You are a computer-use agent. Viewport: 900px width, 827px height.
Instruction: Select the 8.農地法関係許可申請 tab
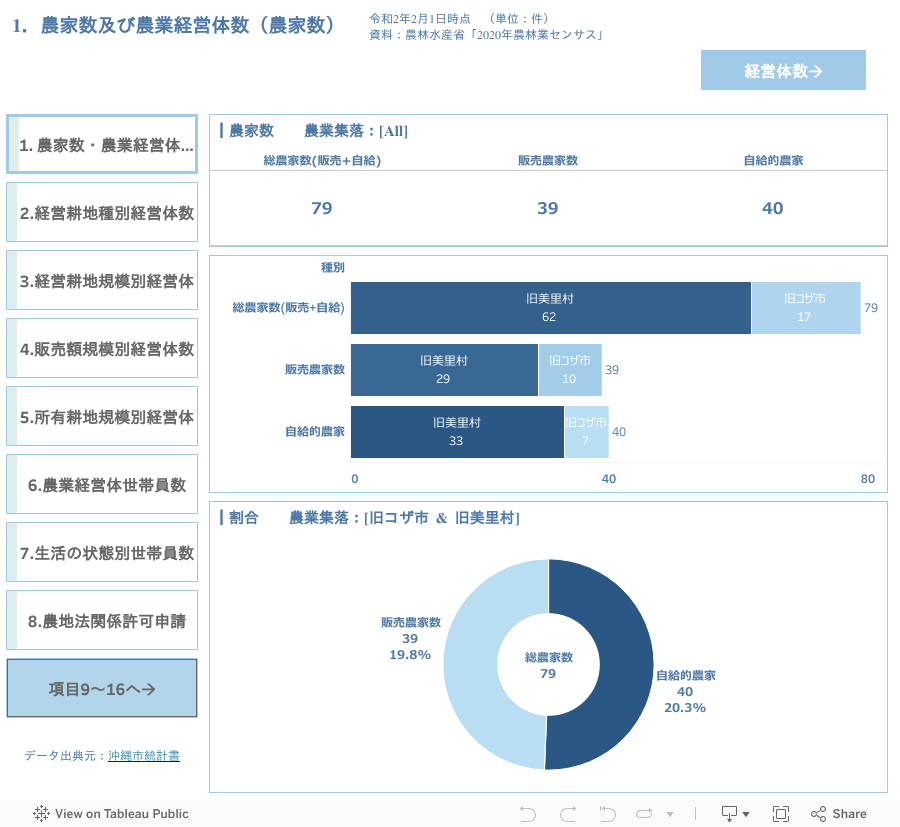pyautogui.click(x=103, y=621)
